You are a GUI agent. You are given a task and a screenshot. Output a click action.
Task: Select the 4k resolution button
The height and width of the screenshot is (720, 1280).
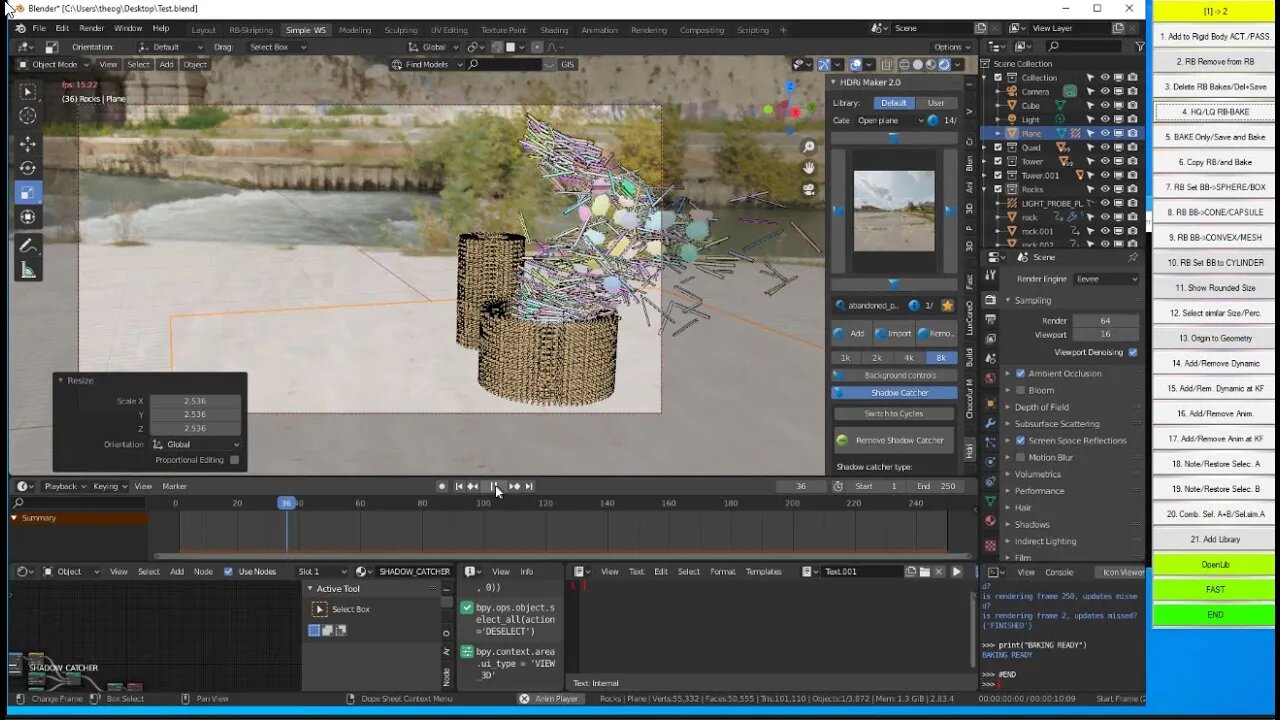coord(909,358)
